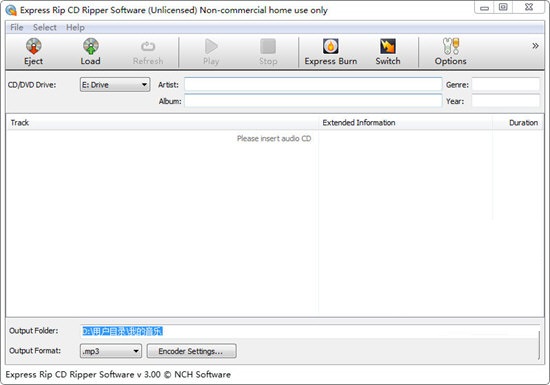
Task: Click the Express Rip app icon in title bar
Action: pos(11,10)
